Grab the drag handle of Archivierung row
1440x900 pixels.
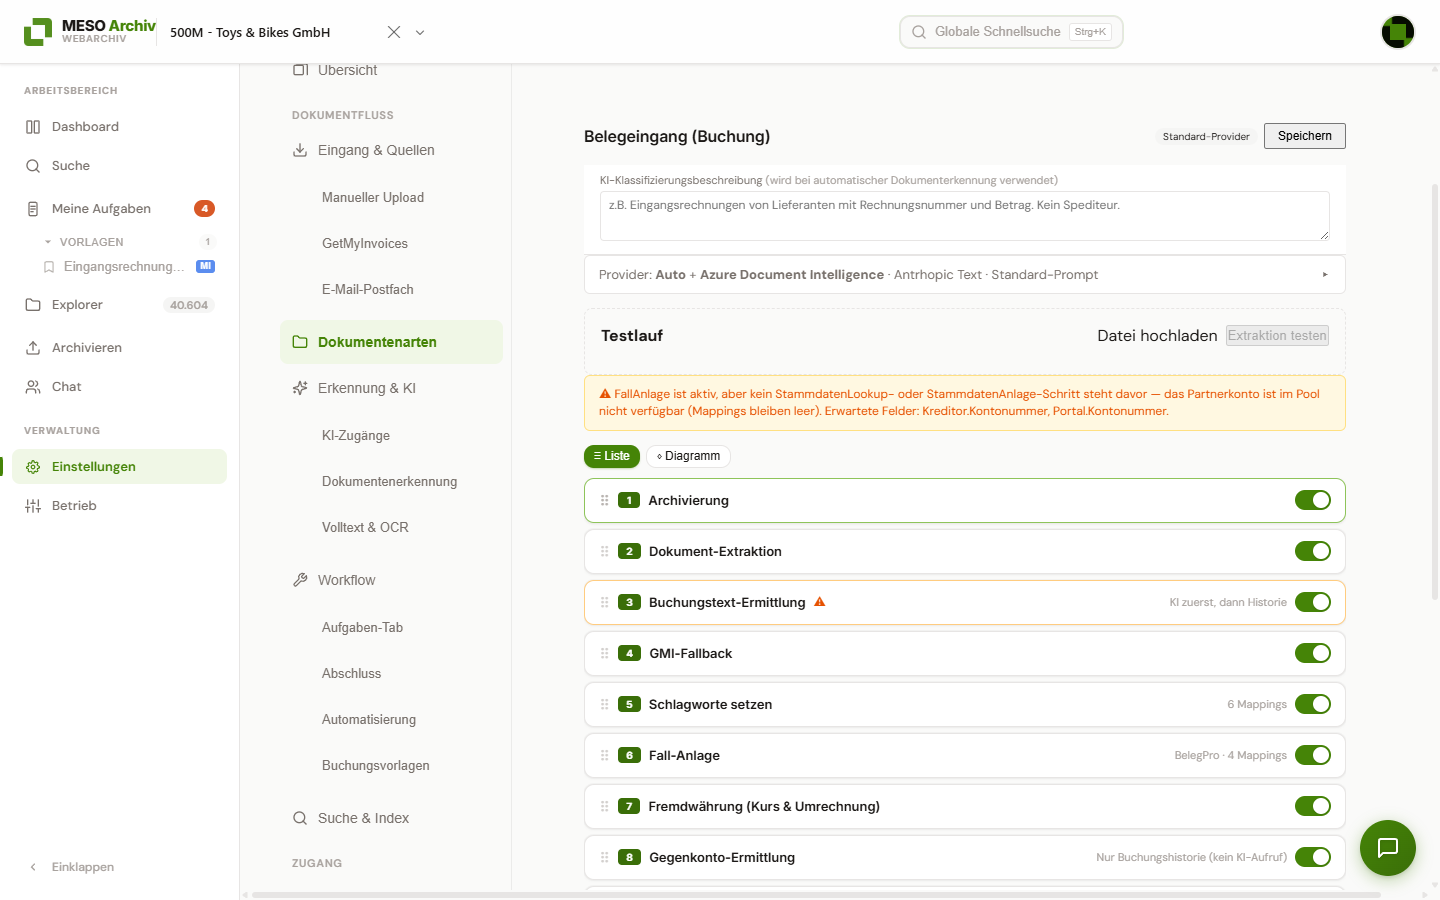tap(604, 500)
